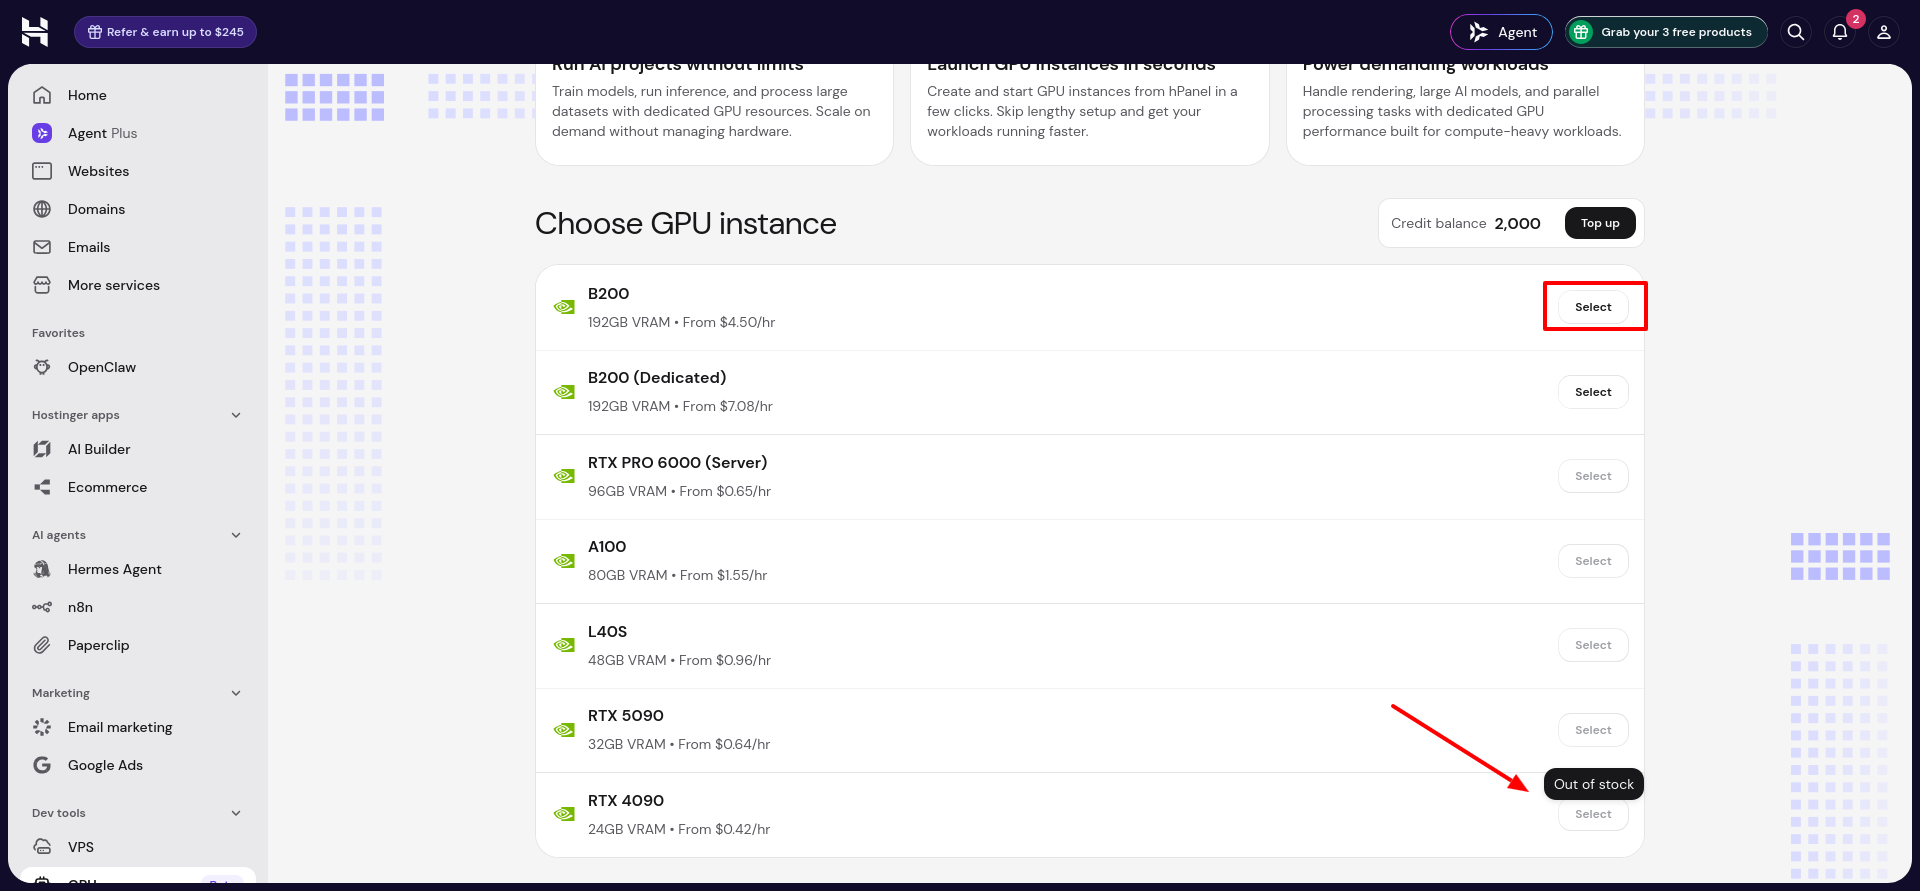Click the Websites window icon
Viewport: 1920px width, 891px height.
pos(42,171)
